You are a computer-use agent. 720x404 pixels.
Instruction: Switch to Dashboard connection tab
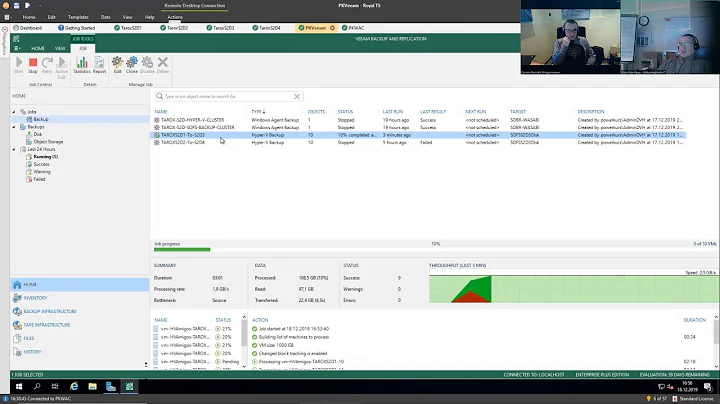pos(28,28)
